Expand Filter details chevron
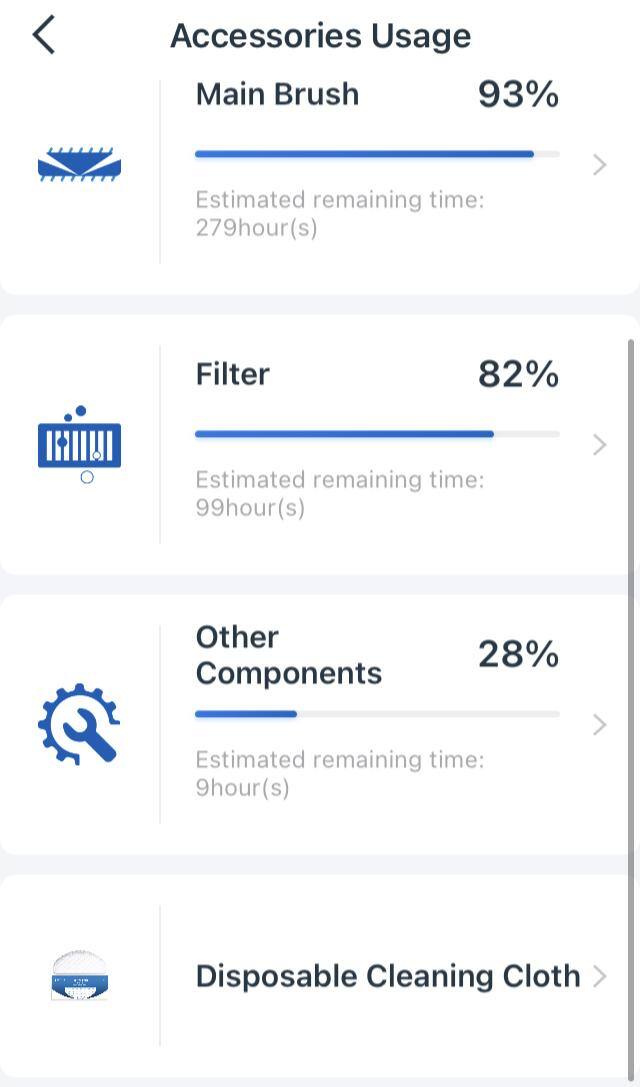 [599, 445]
